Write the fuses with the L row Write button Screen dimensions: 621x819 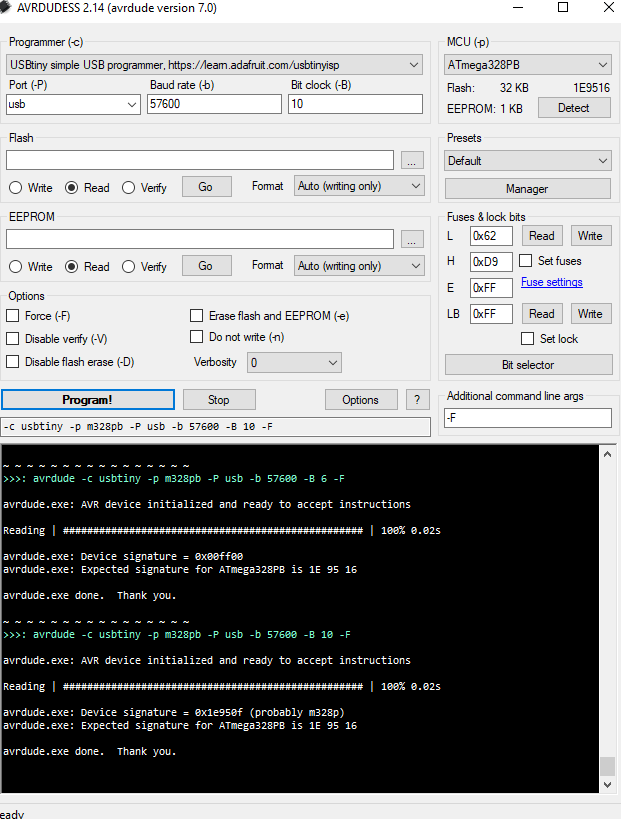pos(591,236)
